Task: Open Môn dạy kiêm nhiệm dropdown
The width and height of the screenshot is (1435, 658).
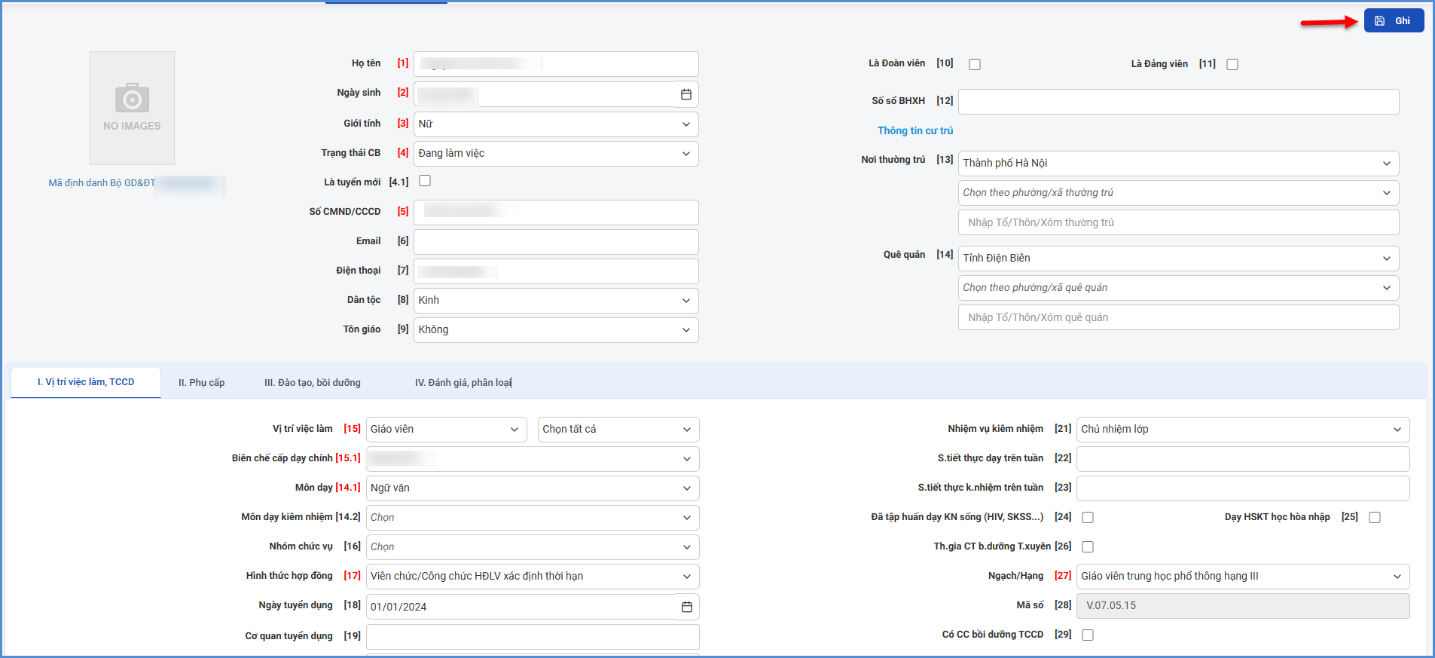Action: (x=533, y=518)
